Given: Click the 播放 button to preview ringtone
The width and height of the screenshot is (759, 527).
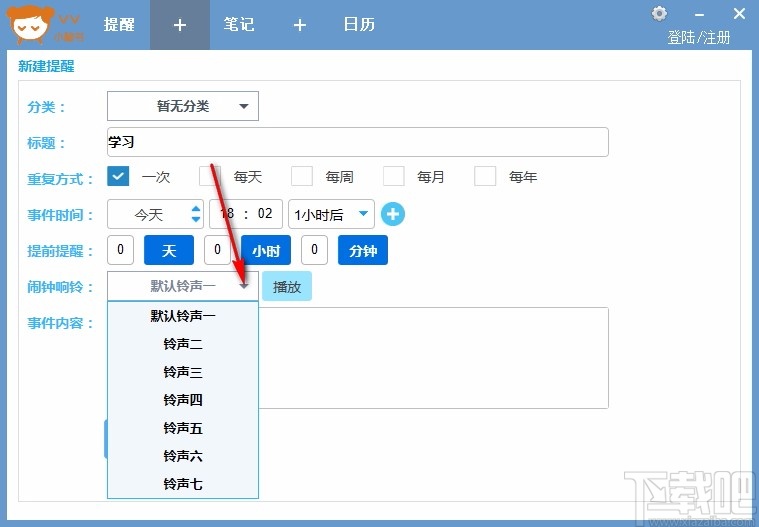Looking at the screenshot, I should (x=287, y=286).
